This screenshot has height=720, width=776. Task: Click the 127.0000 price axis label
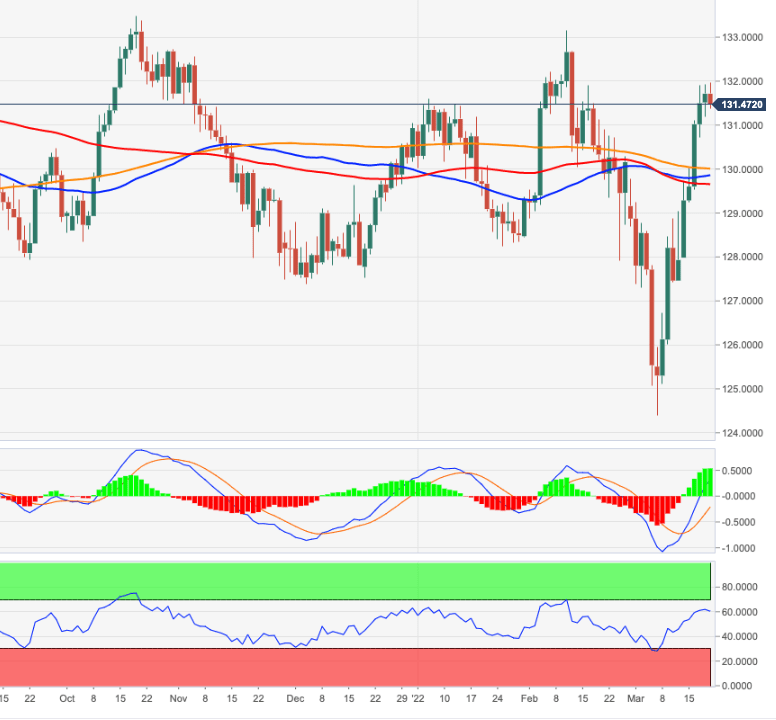pyautogui.click(x=742, y=301)
